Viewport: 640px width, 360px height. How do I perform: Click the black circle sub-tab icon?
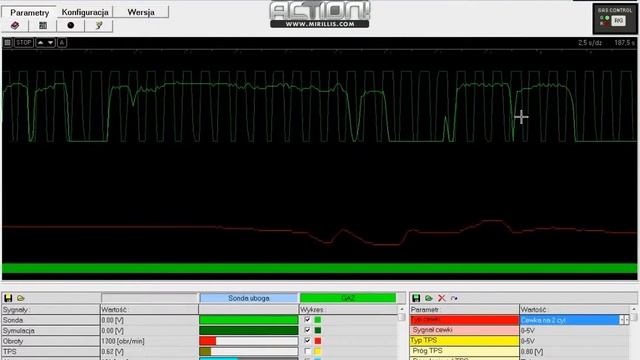[71, 26]
